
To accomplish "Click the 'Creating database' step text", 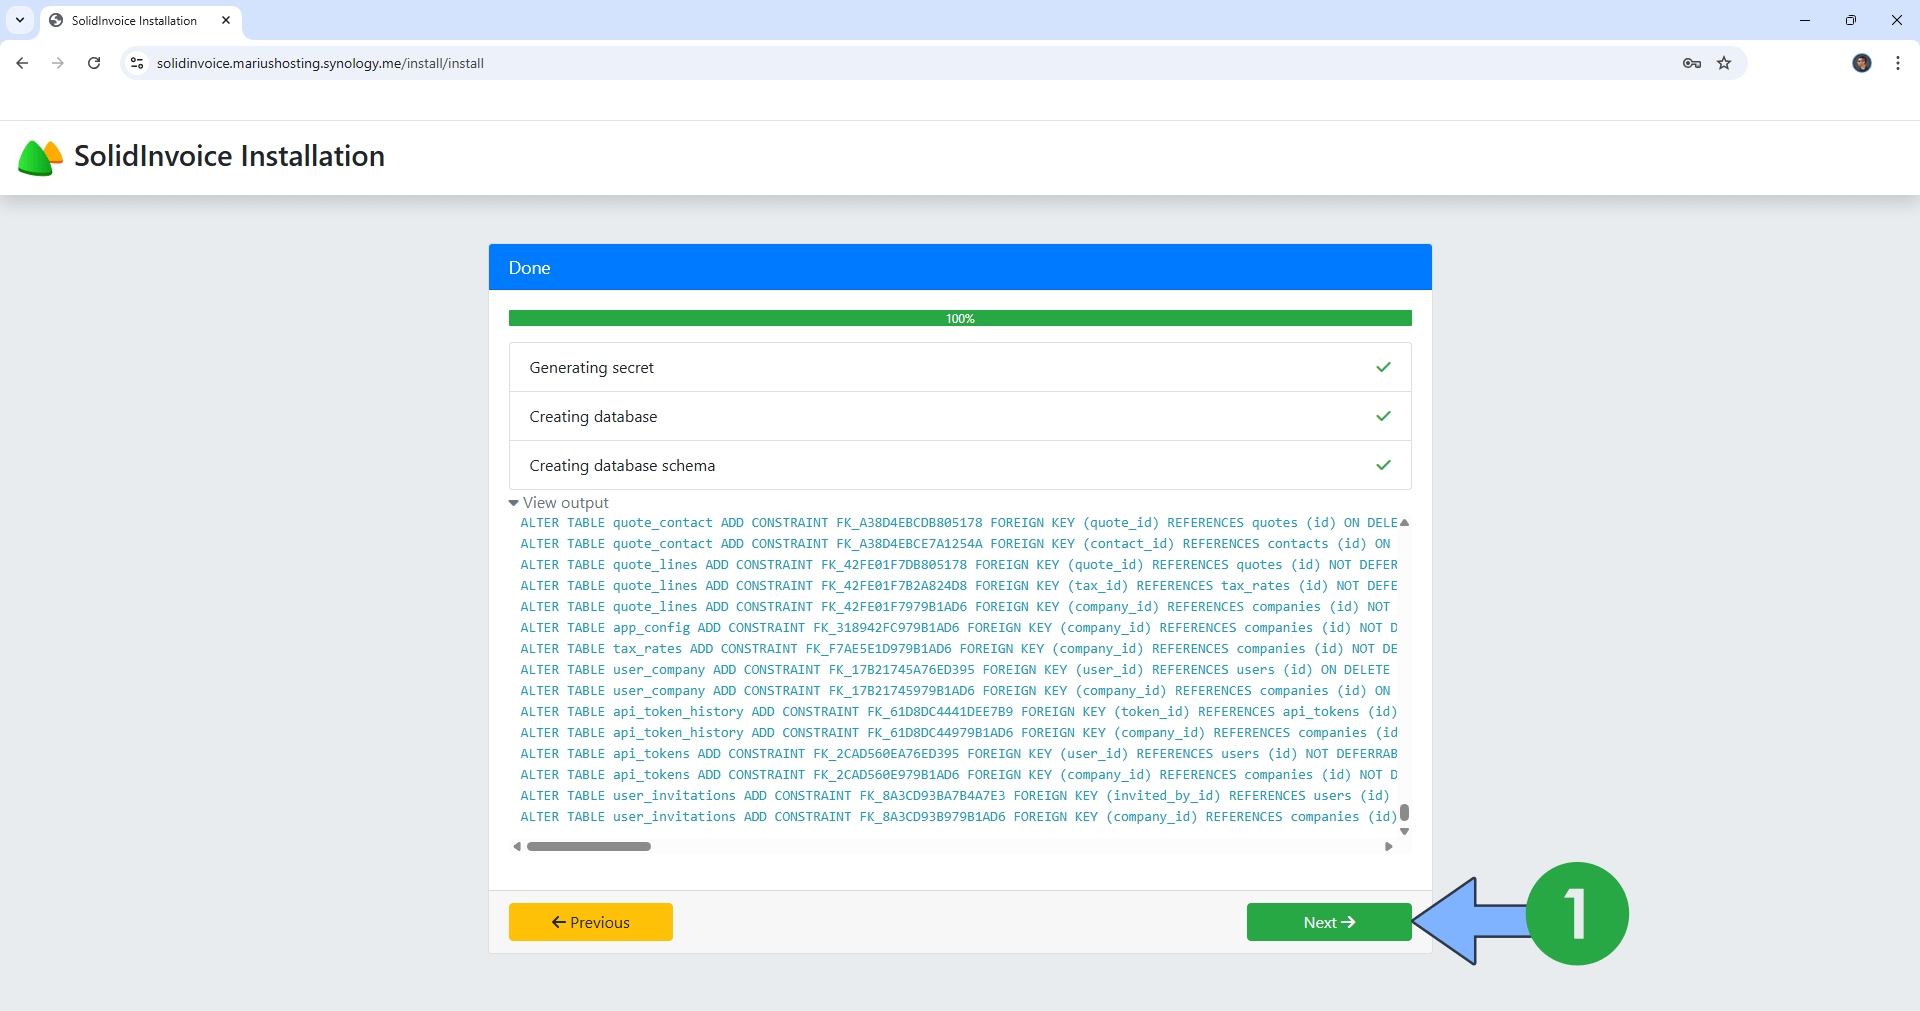I will pyautogui.click(x=593, y=417).
